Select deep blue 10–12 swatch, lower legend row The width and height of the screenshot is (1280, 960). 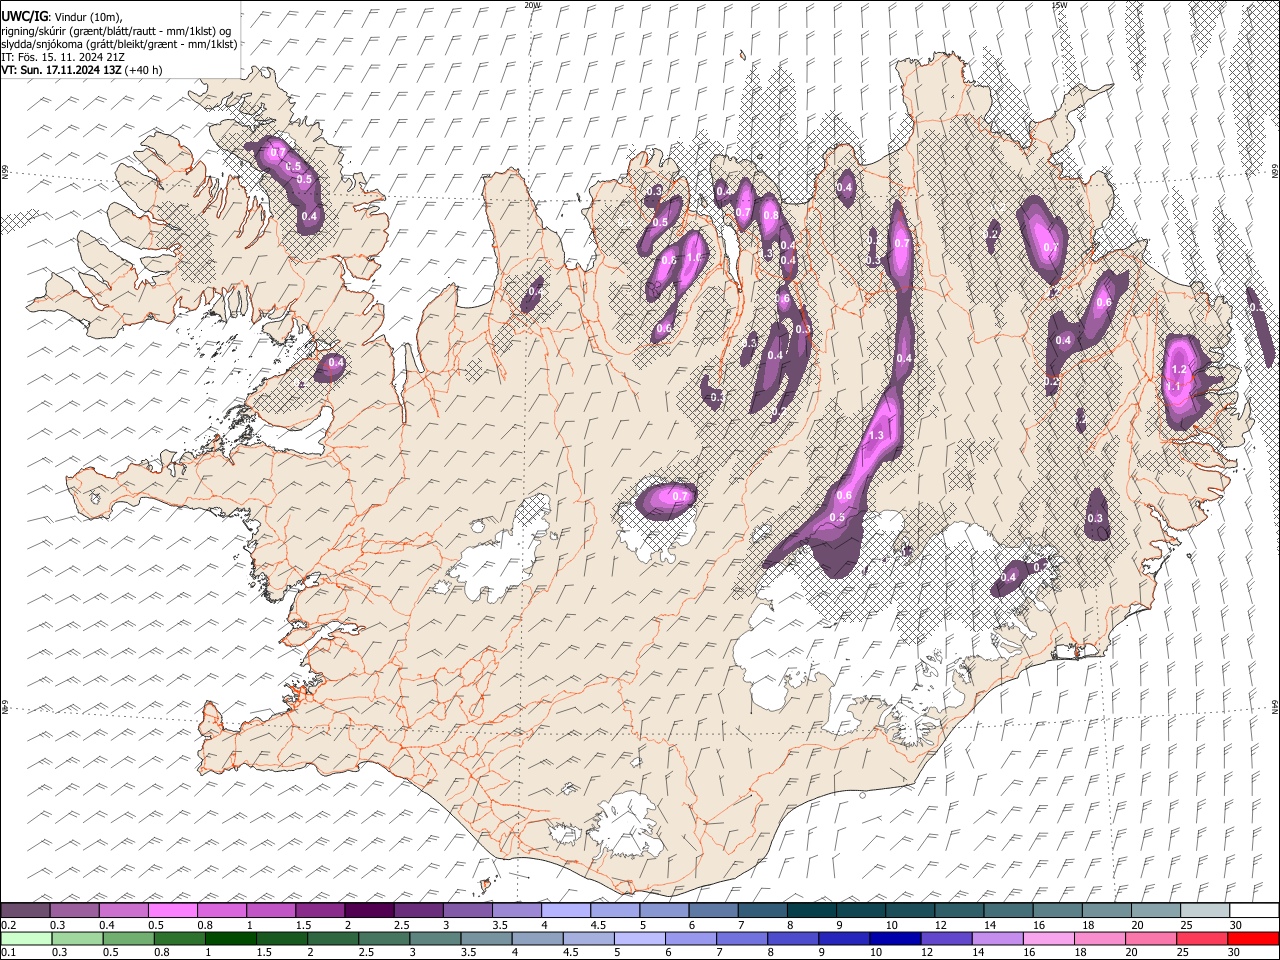pyautogui.click(x=895, y=938)
